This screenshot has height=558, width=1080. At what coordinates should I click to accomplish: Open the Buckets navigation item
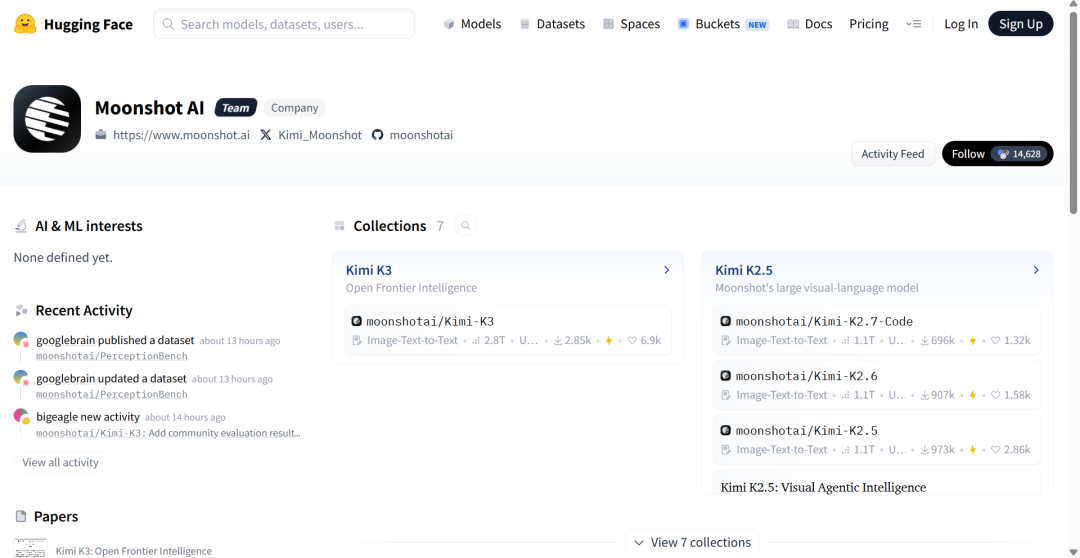click(x=723, y=24)
